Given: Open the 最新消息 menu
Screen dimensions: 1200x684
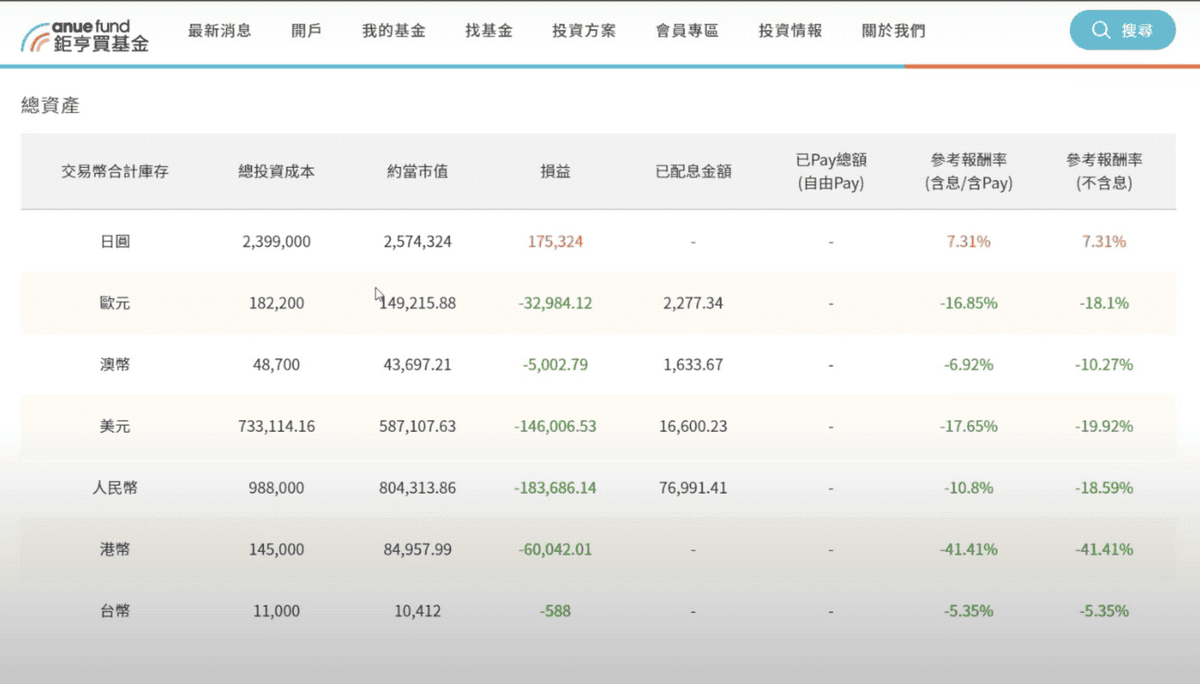Looking at the screenshot, I should pos(220,31).
